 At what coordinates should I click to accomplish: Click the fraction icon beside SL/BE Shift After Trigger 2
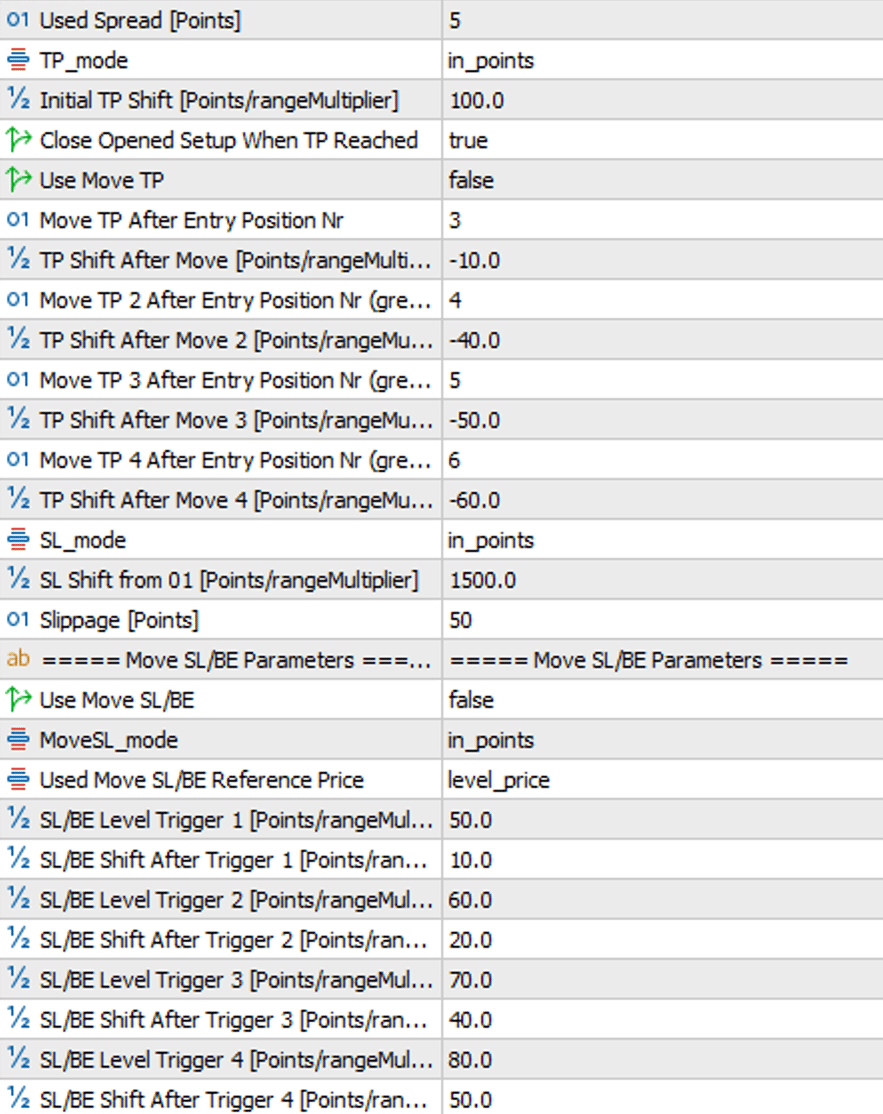coord(18,939)
